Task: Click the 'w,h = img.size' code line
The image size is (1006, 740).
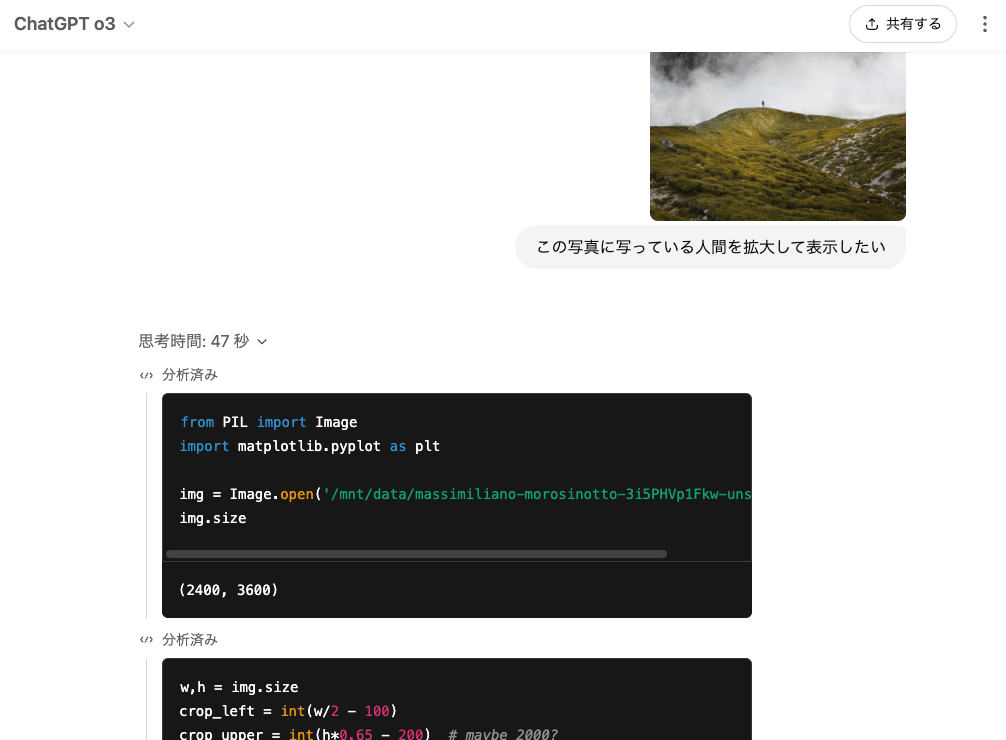Action: click(x=239, y=687)
